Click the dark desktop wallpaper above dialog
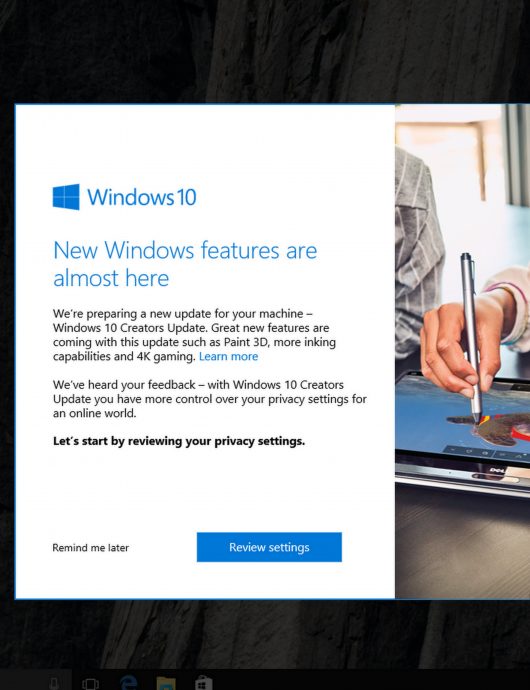Screen dimensions: 530x690 tap(264, 51)
